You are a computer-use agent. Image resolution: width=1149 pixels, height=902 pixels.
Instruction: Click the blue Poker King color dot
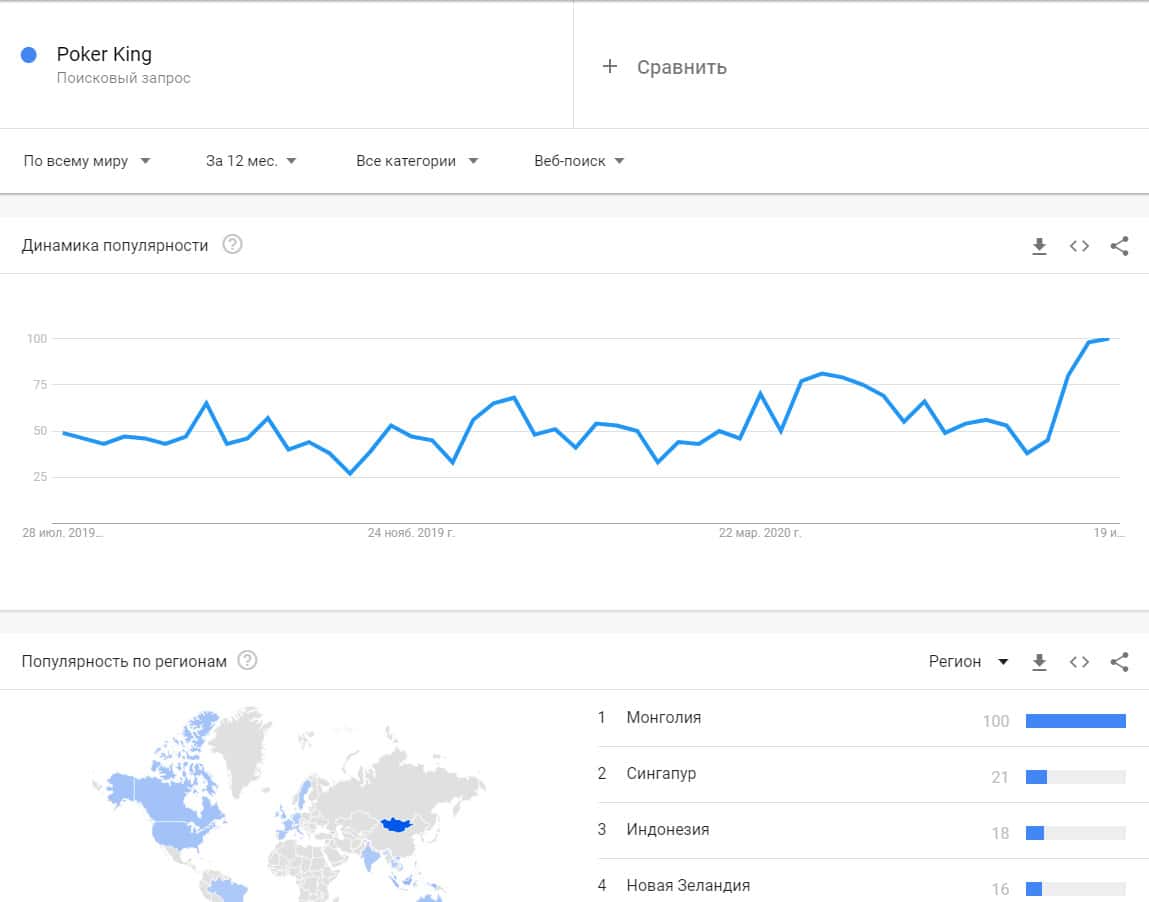click(x=29, y=55)
